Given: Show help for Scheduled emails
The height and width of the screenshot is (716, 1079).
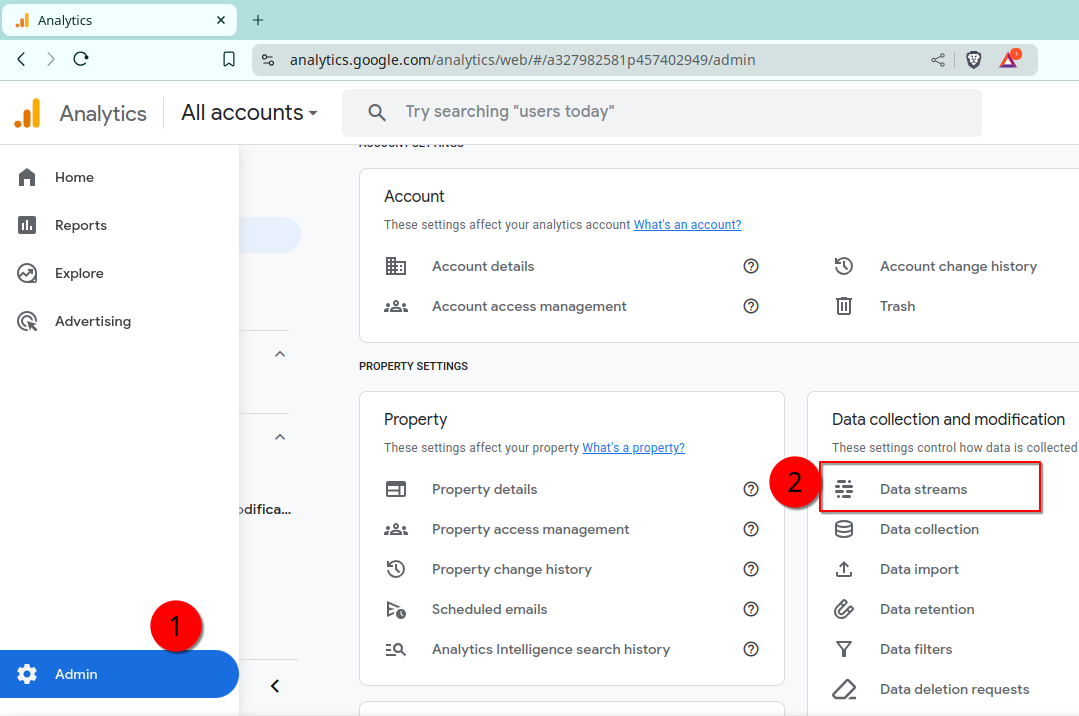Looking at the screenshot, I should pos(751,609).
